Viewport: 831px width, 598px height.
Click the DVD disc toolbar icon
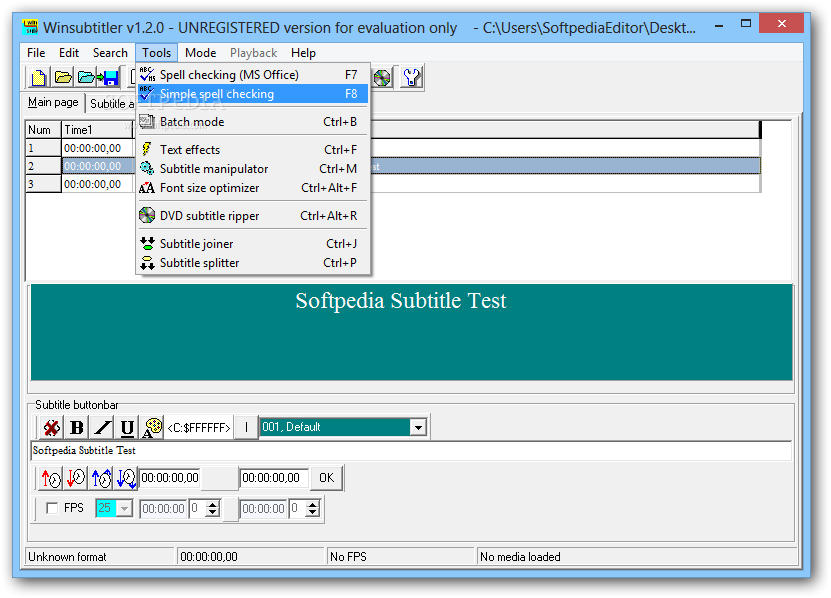click(382, 78)
